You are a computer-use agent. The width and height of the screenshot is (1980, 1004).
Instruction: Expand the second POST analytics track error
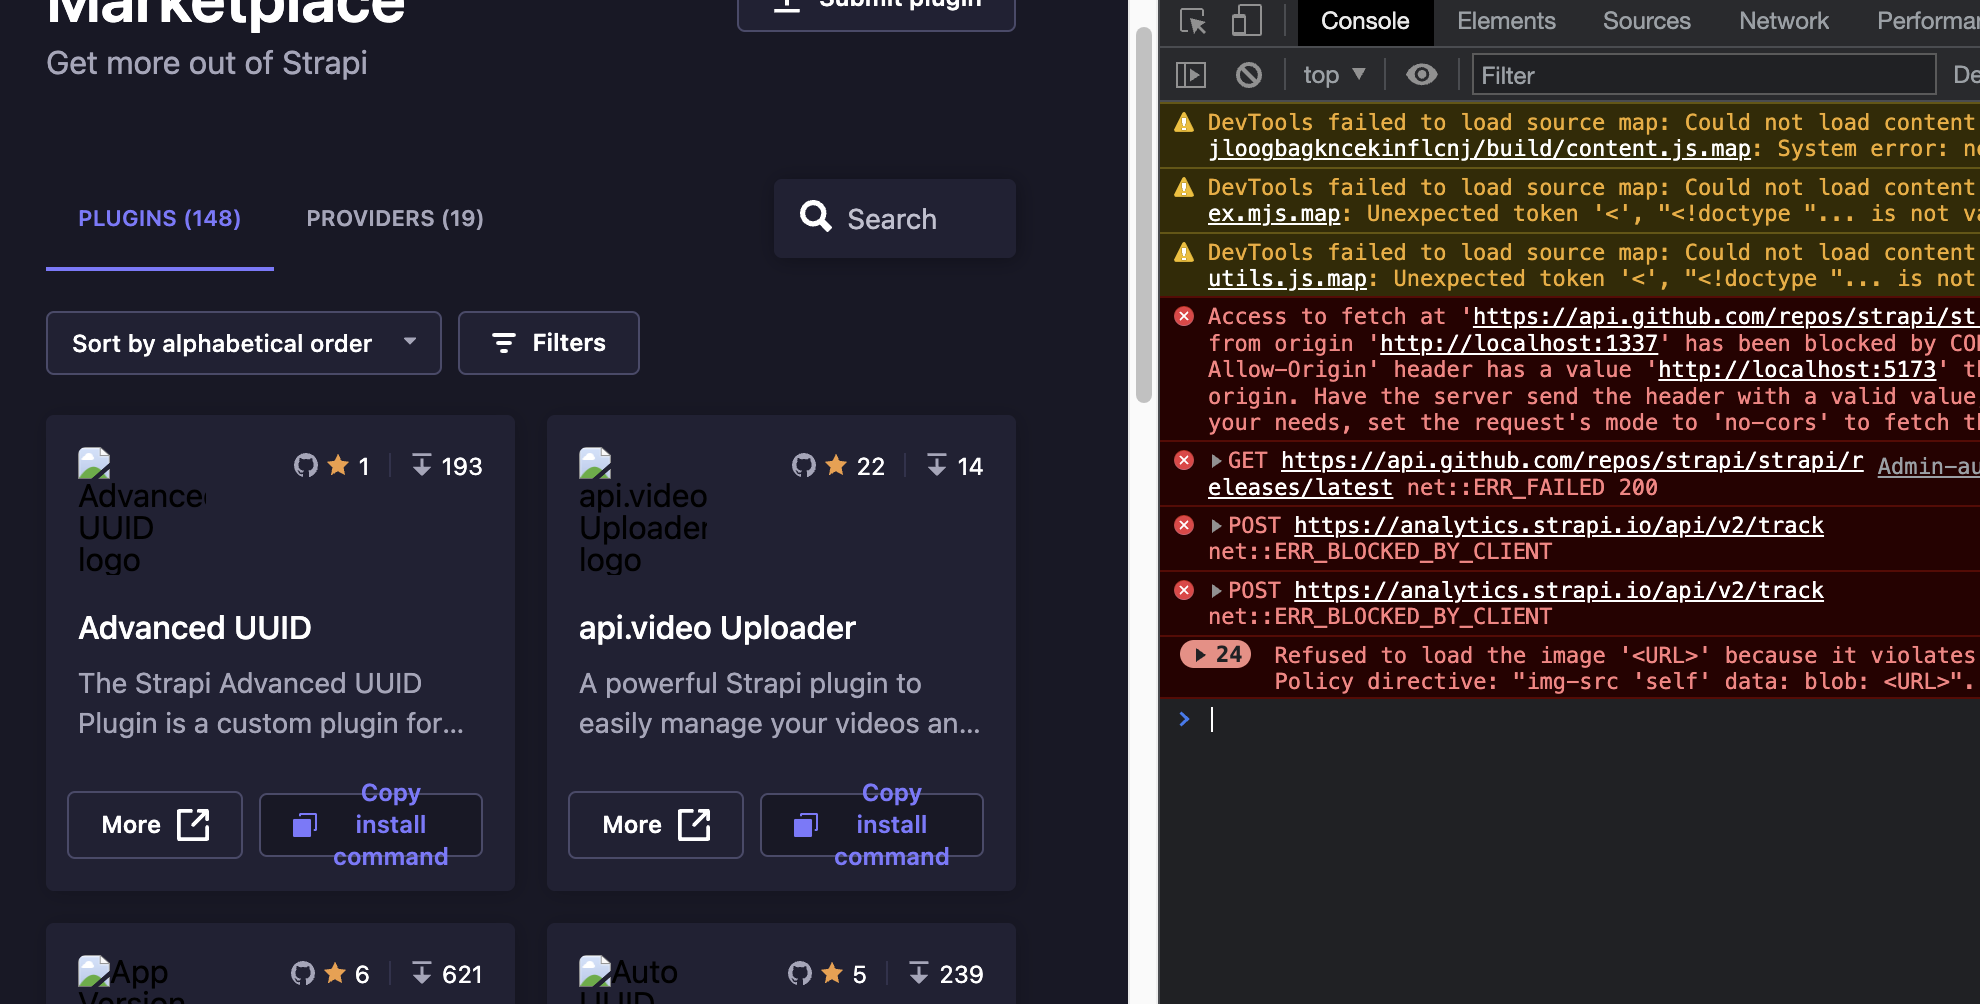(x=1216, y=591)
